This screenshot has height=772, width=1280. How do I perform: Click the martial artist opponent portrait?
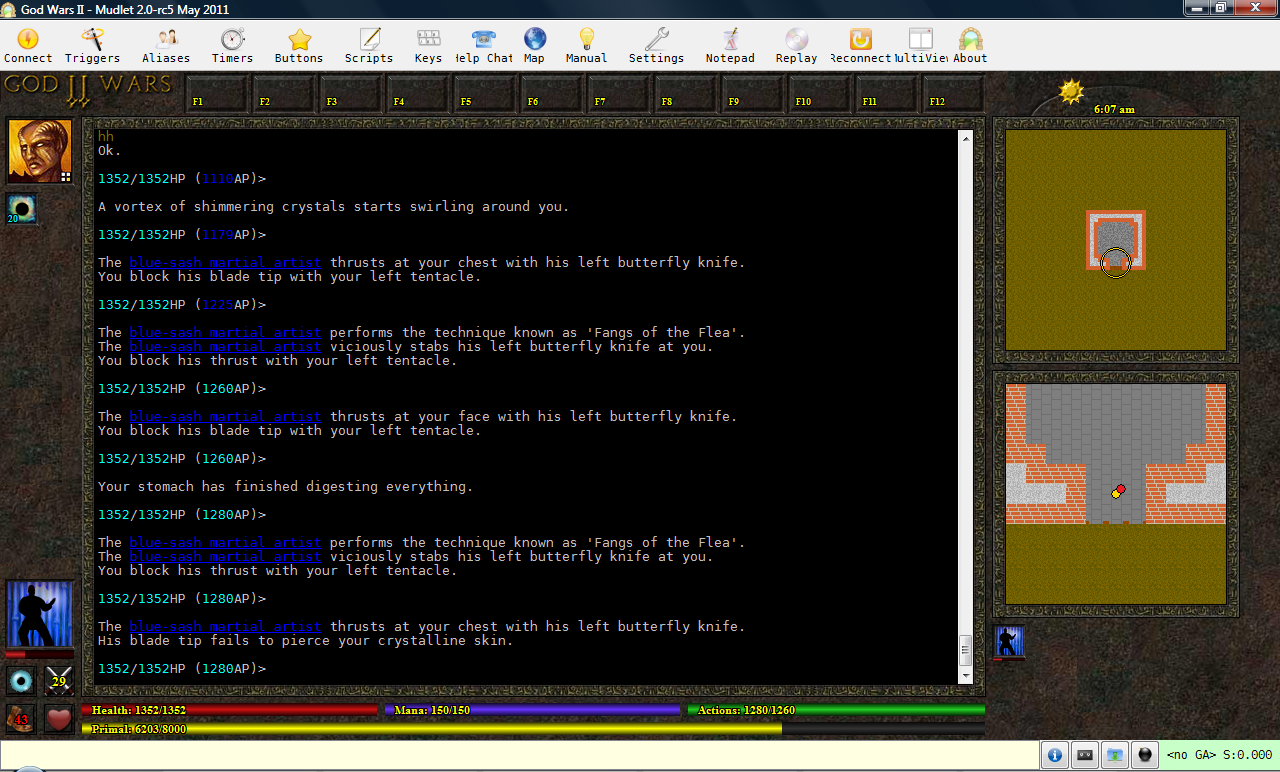point(40,614)
